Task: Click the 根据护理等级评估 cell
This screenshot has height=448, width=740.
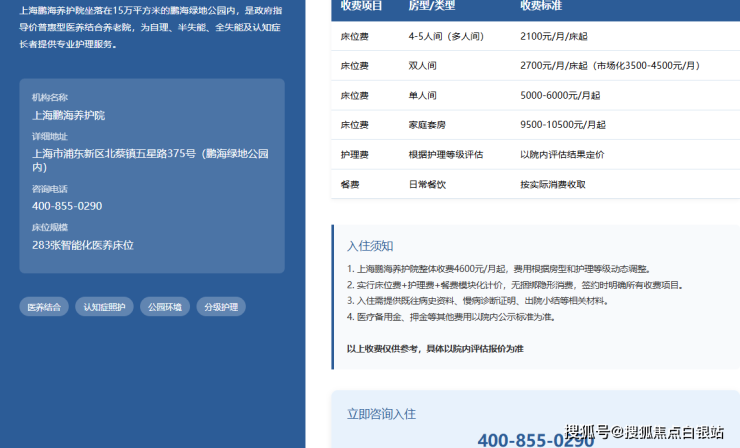Action: pyautogui.click(x=446, y=154)
